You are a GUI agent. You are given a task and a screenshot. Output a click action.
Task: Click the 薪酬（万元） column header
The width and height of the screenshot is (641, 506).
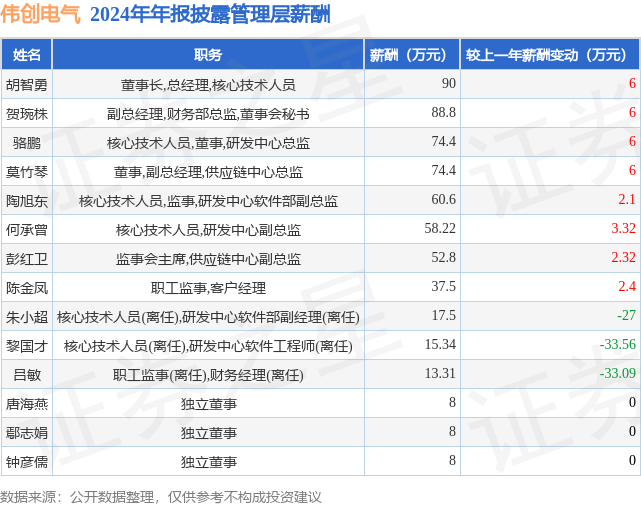point(412,54)
